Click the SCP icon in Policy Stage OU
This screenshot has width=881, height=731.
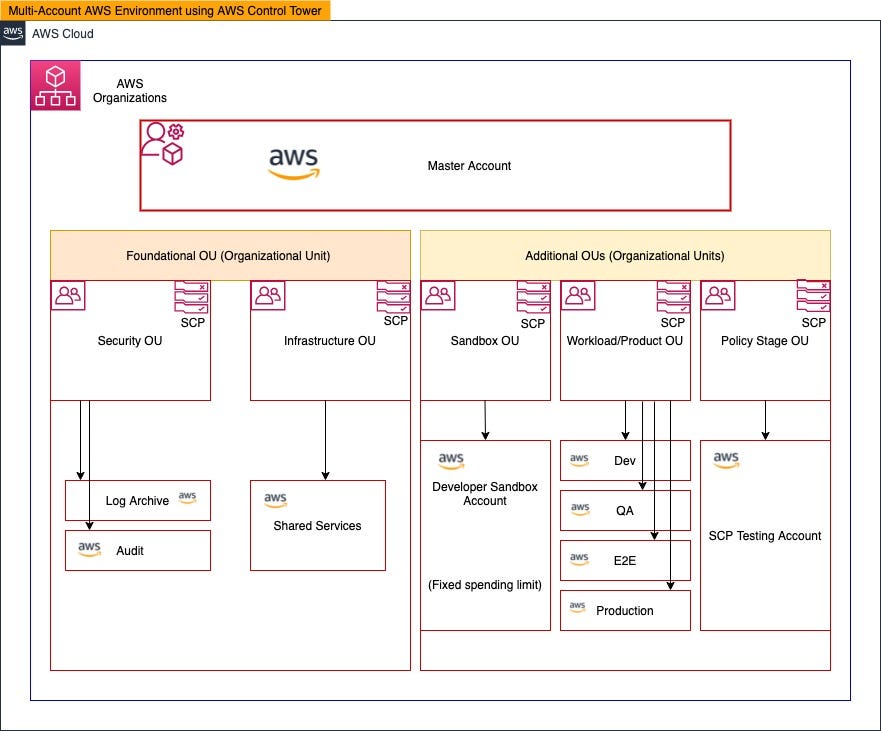[x=813, y=298]
